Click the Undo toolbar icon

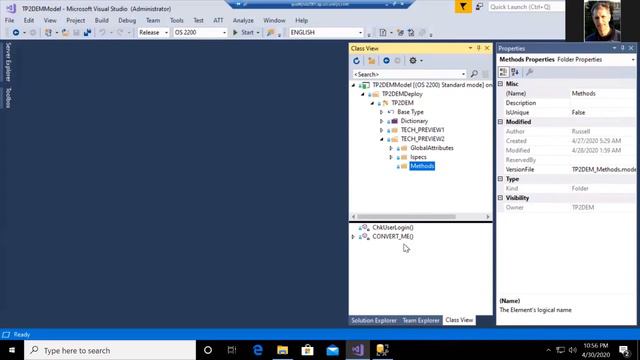[x=102, y=32]
